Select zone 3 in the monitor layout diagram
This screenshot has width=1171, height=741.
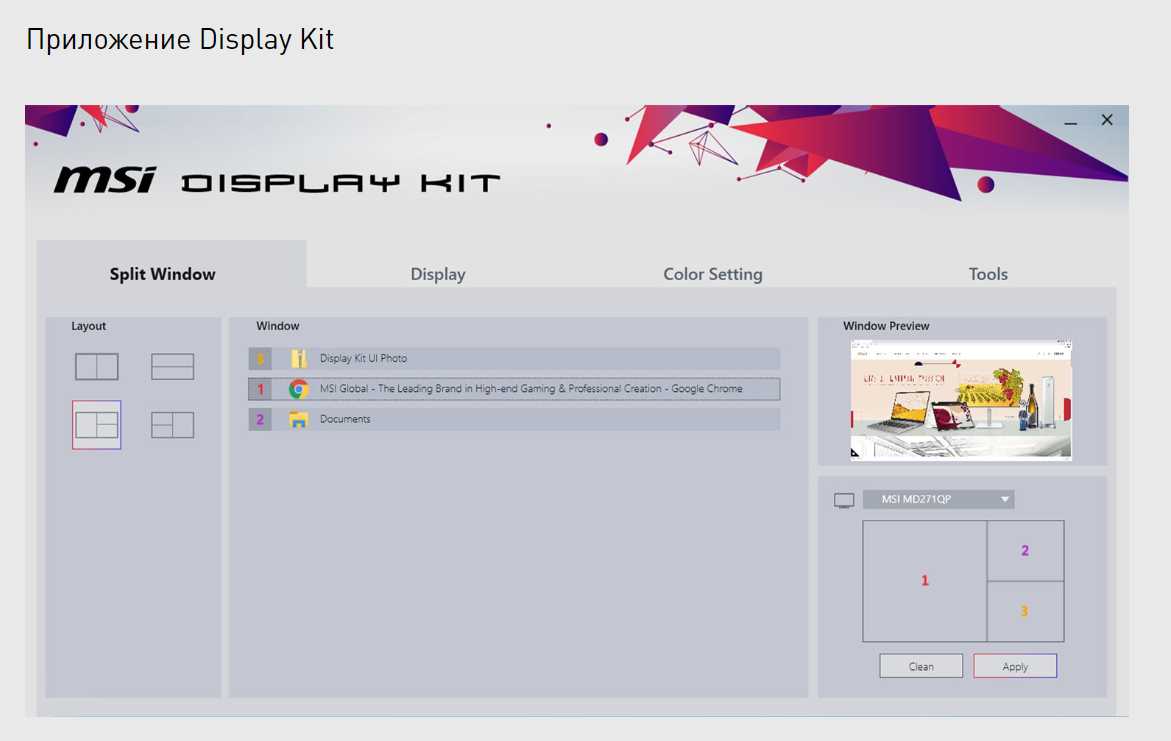[x=1025, y=611]
